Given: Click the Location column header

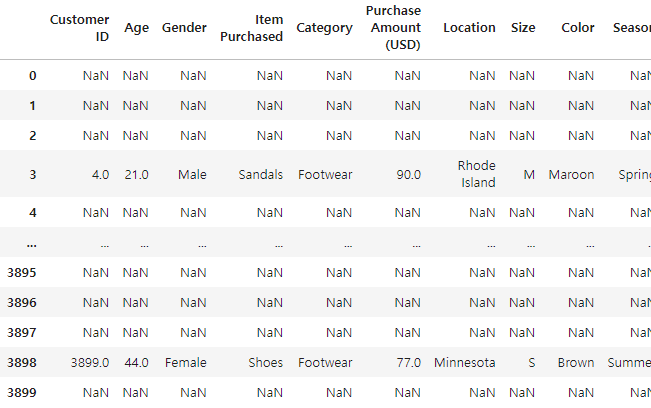Looking at the screenshot, I should [469, 28].
